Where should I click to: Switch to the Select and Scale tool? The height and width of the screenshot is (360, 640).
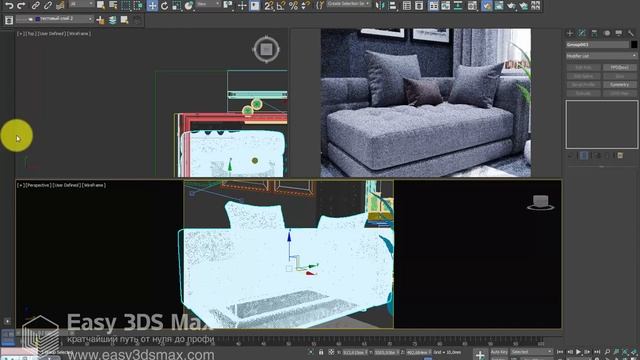click(176, 5)
